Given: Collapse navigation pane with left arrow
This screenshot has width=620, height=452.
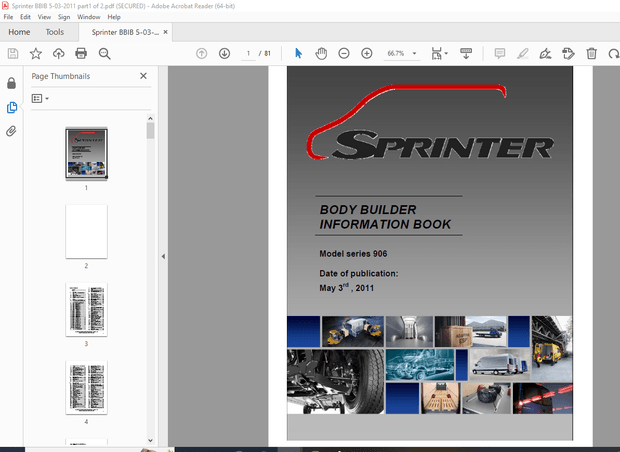Looking at the screenshot, I should [x=163, y=256].
